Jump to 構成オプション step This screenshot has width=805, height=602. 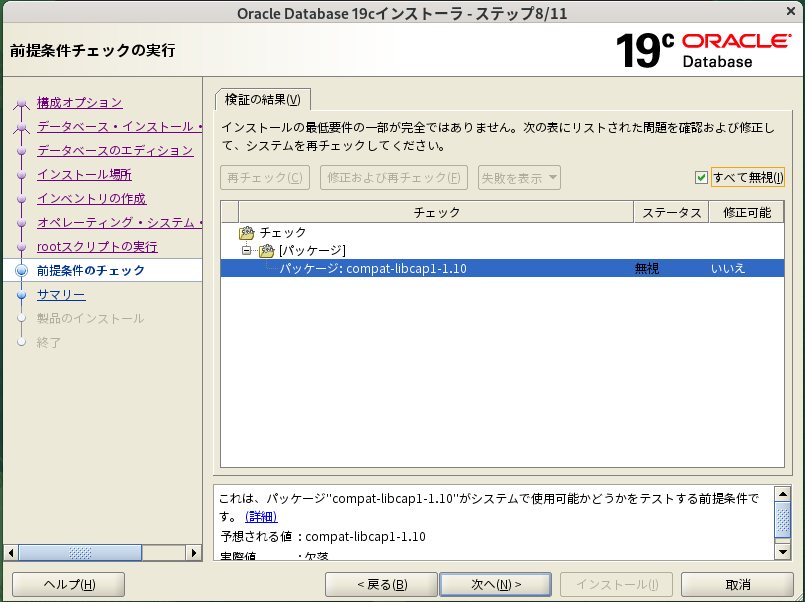coord(80,103)
